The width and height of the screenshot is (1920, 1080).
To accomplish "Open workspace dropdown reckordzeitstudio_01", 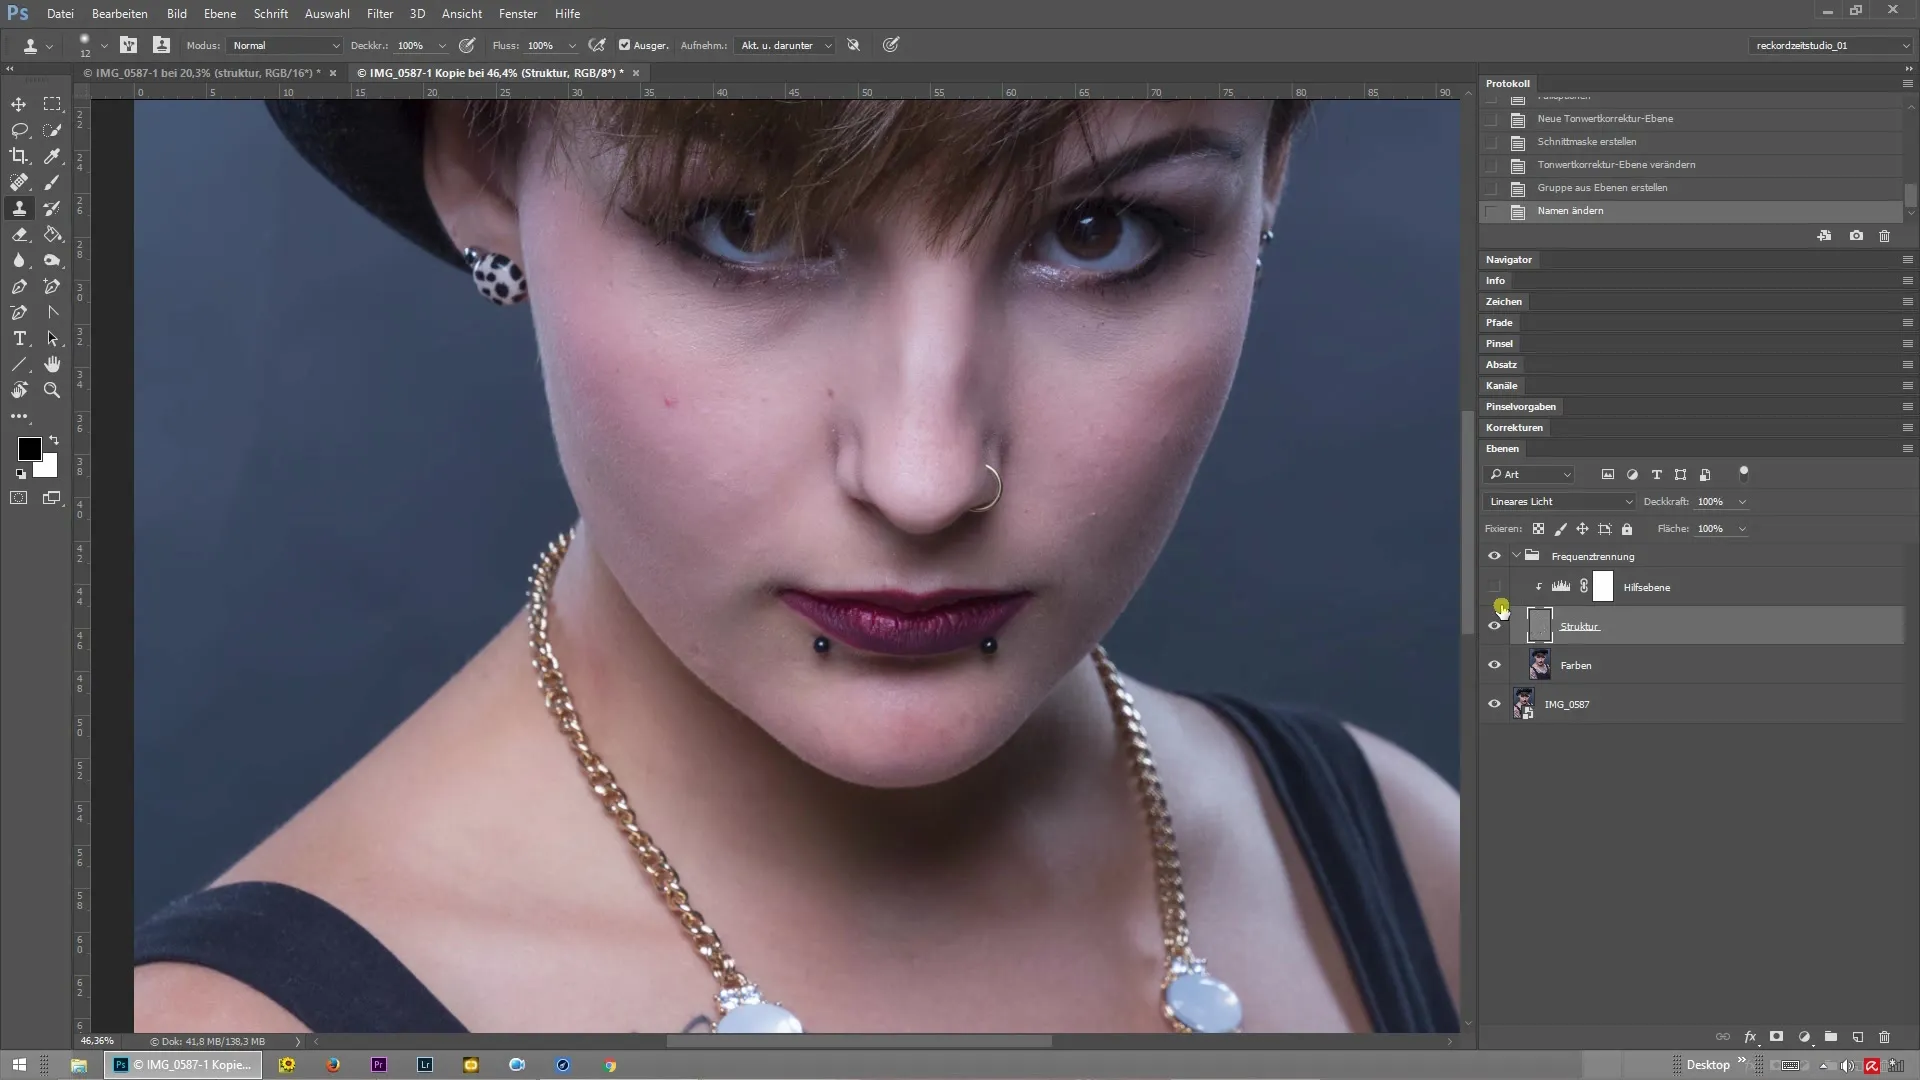I will pyautogui.click(x=1830, y=45).
